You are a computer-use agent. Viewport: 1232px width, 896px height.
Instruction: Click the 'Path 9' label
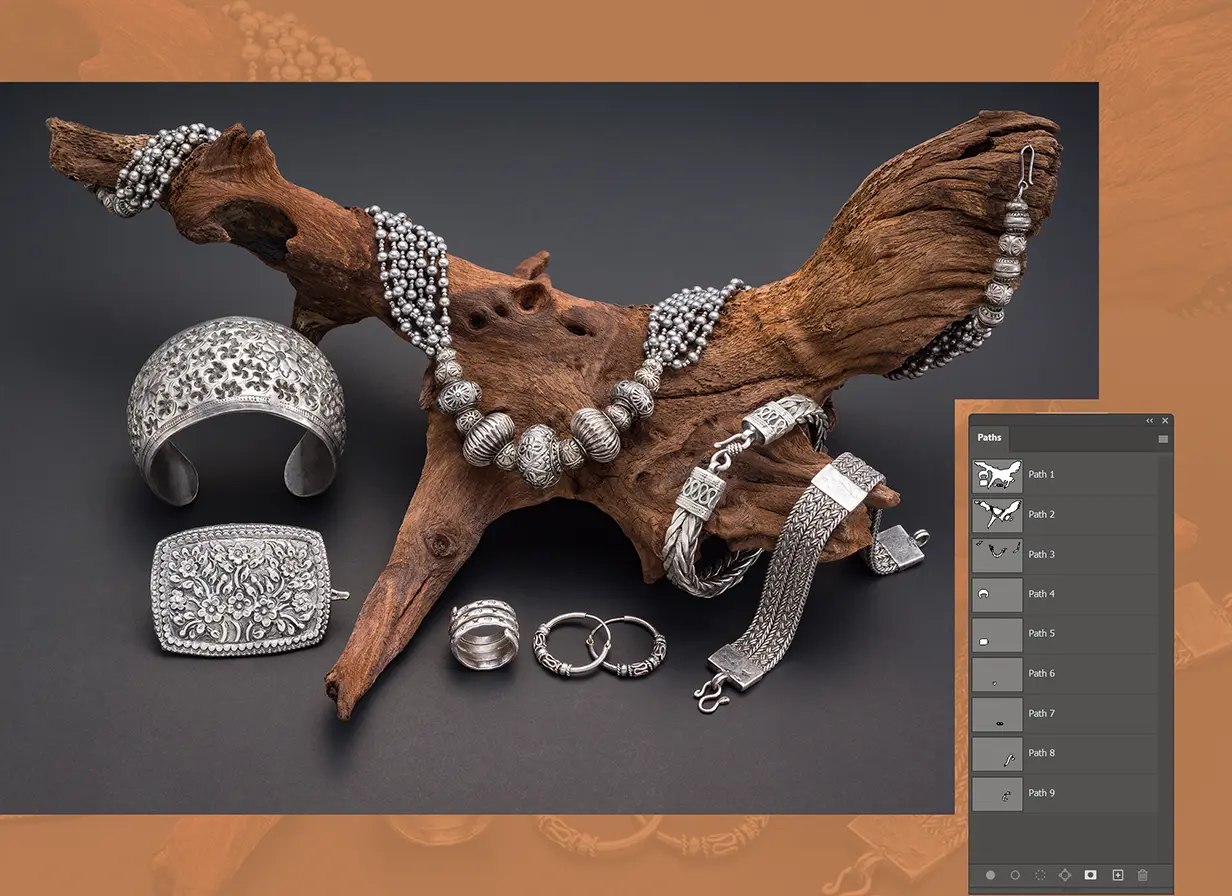point(1041,793)
